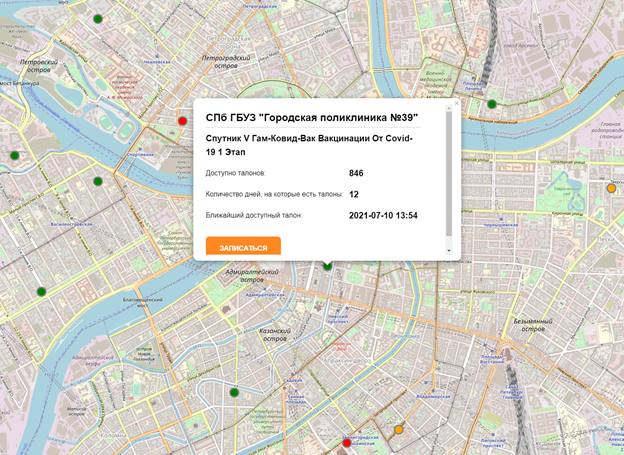Select green marker at the far left edge
Image resolution: width=624 pixels, height=455 pixels.
pos(14,155)
